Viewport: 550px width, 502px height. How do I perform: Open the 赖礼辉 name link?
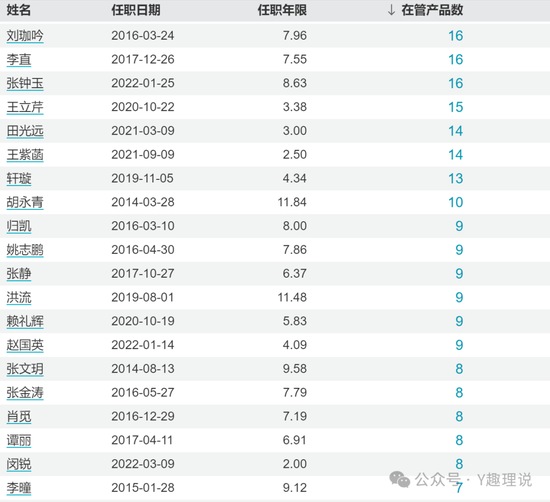click(25, 321)
